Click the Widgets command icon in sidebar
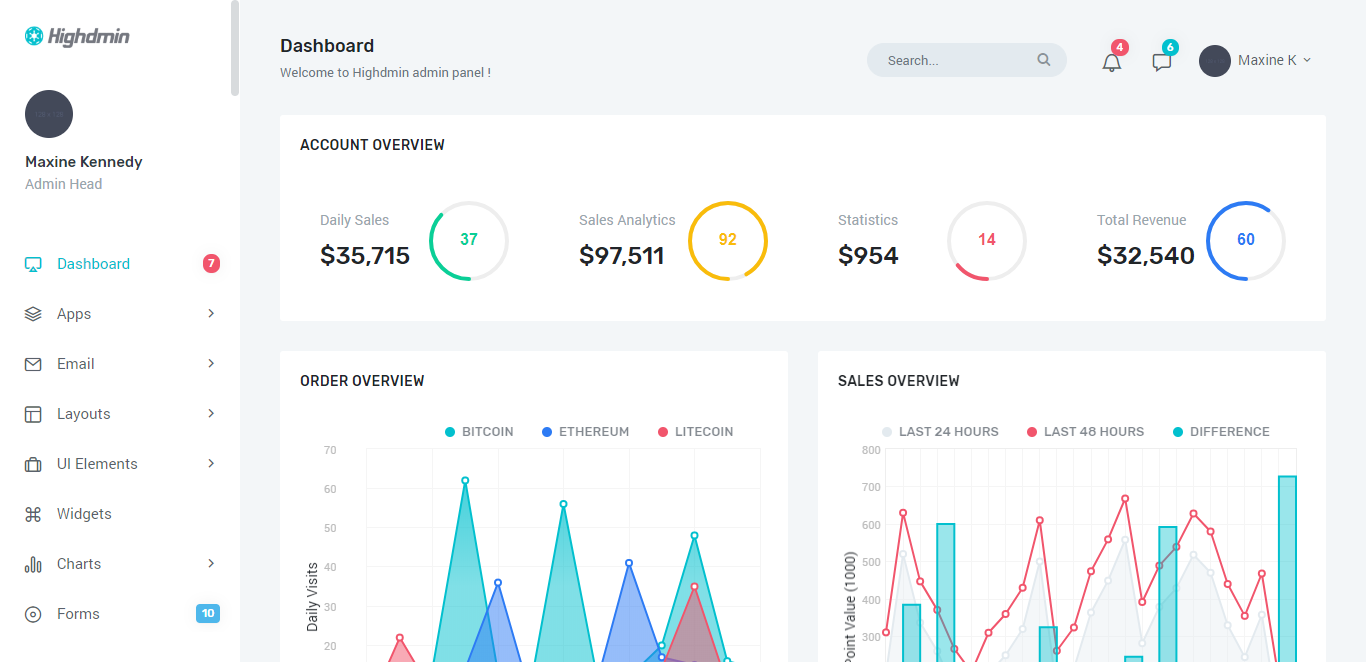 point(33,514)
